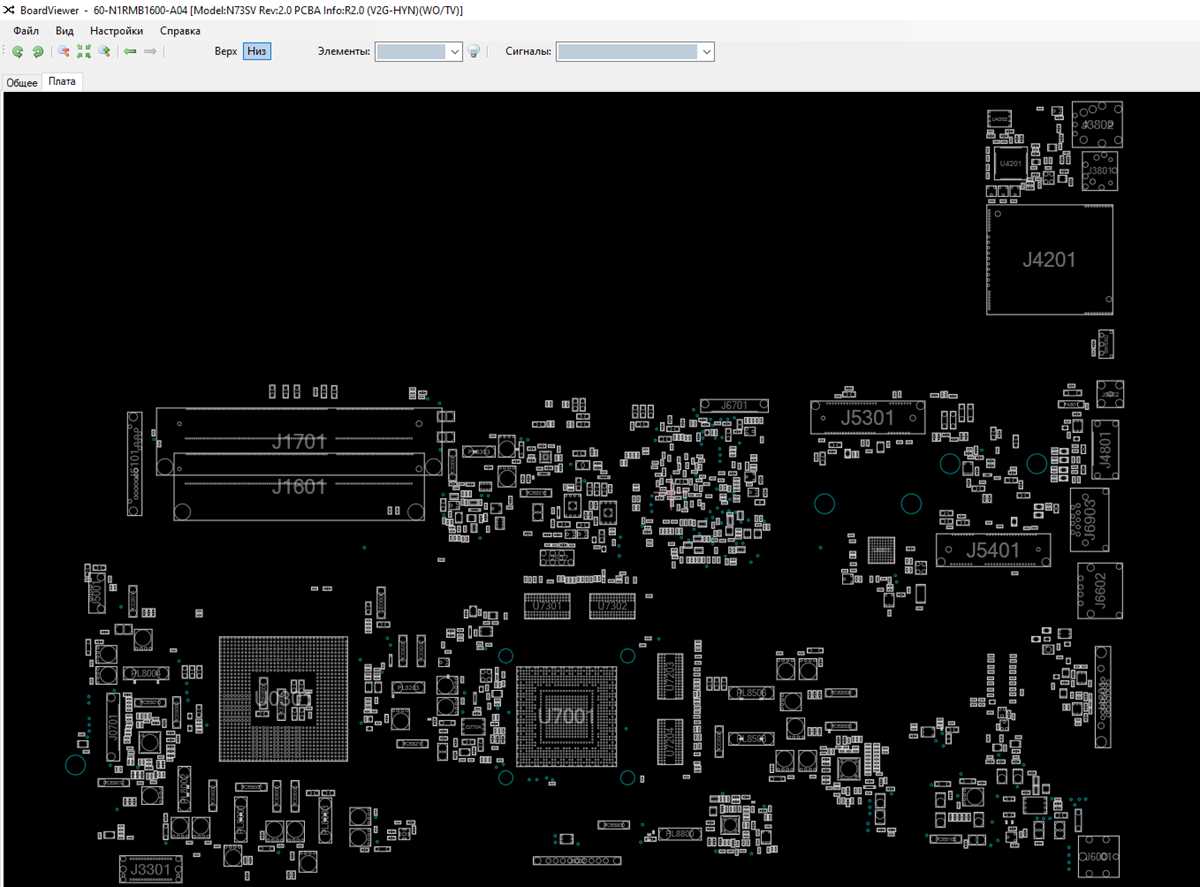Go back using the green left arrow icon

(130, 51)
